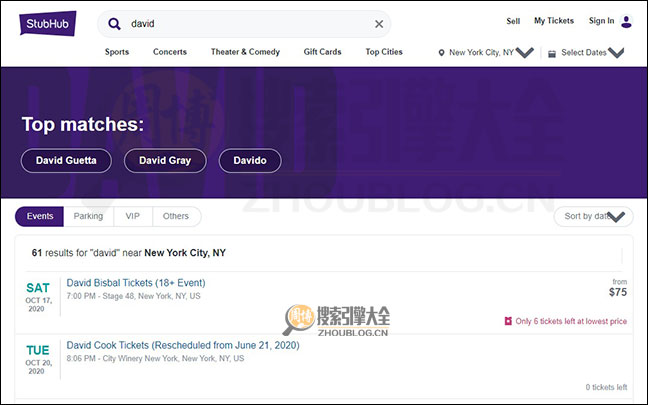Image resolution: width=648 pixels, height=405 pixels.
Task: Open the Sort by date dropdown
Action: click(x=593, y=217)
